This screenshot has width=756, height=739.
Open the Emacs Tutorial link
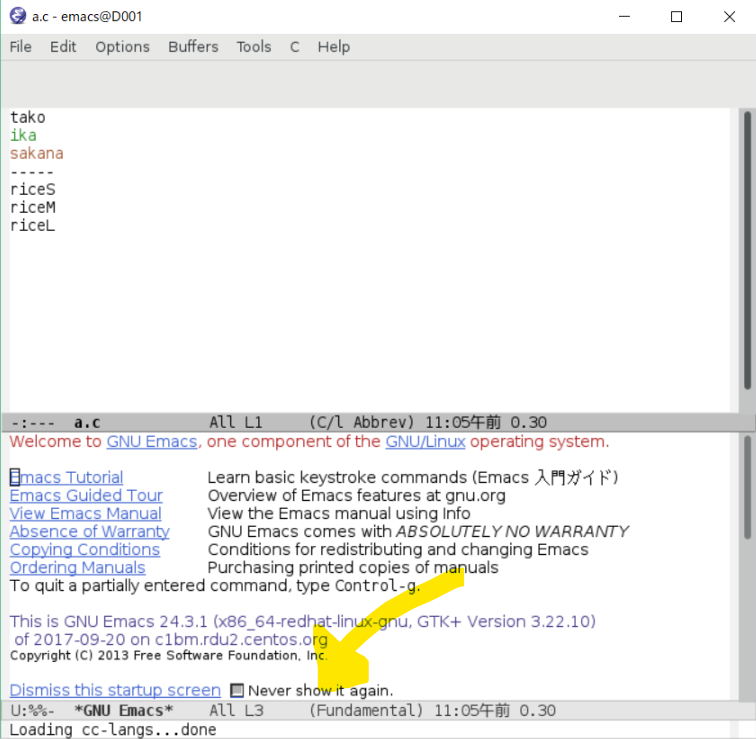coord(68,478)
